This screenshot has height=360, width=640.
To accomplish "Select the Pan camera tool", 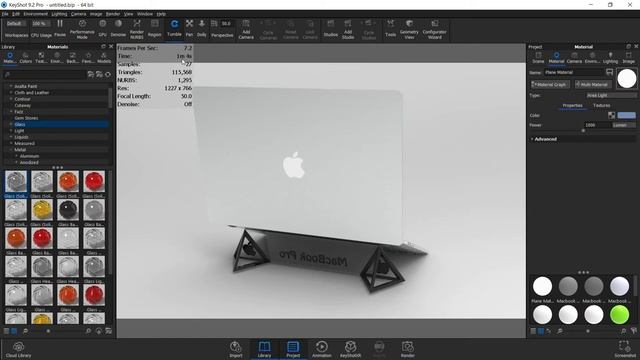I will pos(189,29).
